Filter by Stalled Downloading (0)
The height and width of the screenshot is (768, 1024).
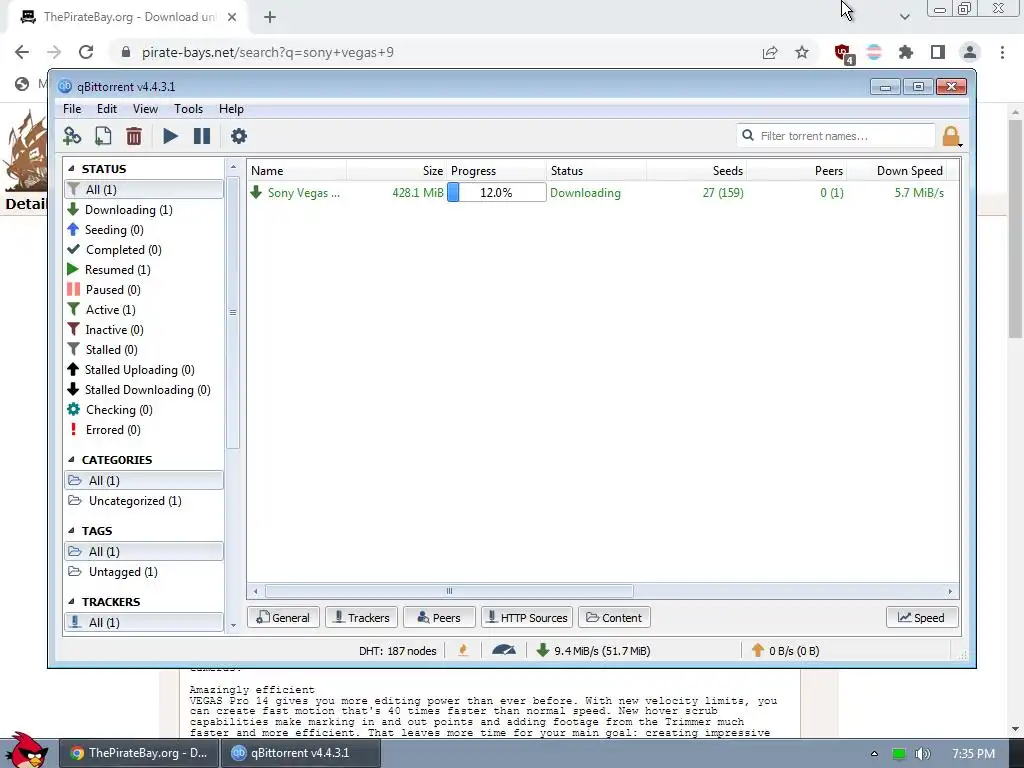147,390
